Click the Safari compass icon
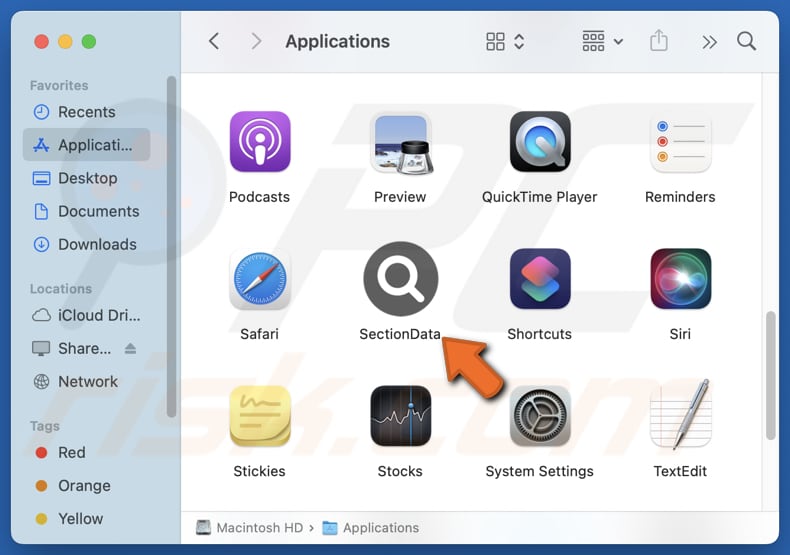 (x=260, y=280)
